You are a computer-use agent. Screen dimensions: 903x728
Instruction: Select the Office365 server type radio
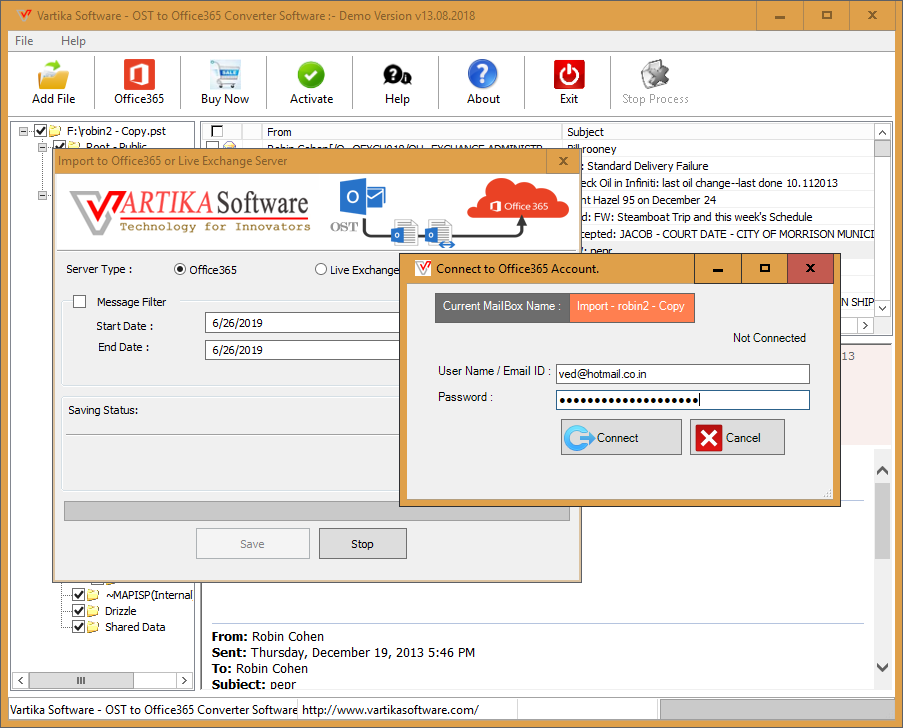click(180, 270)
